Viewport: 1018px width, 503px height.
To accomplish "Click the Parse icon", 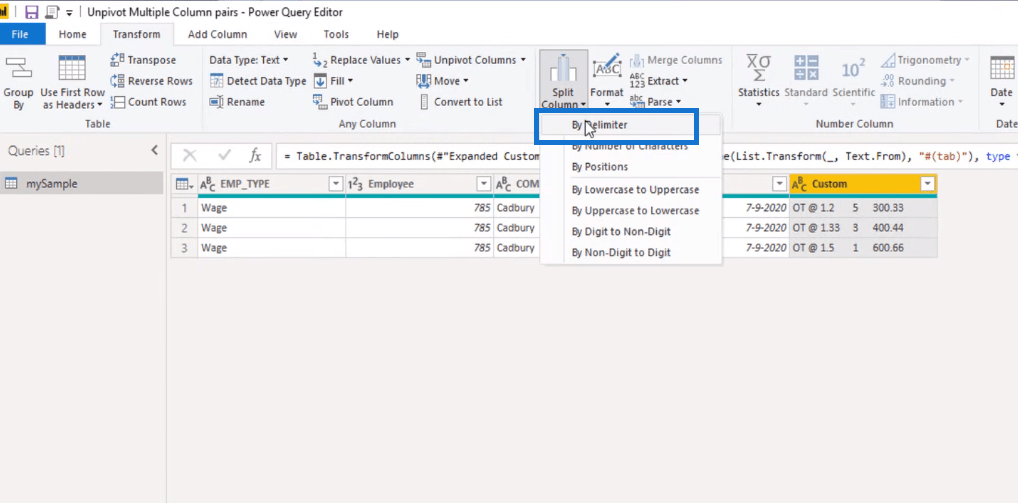I will click(x=637, y=102).
